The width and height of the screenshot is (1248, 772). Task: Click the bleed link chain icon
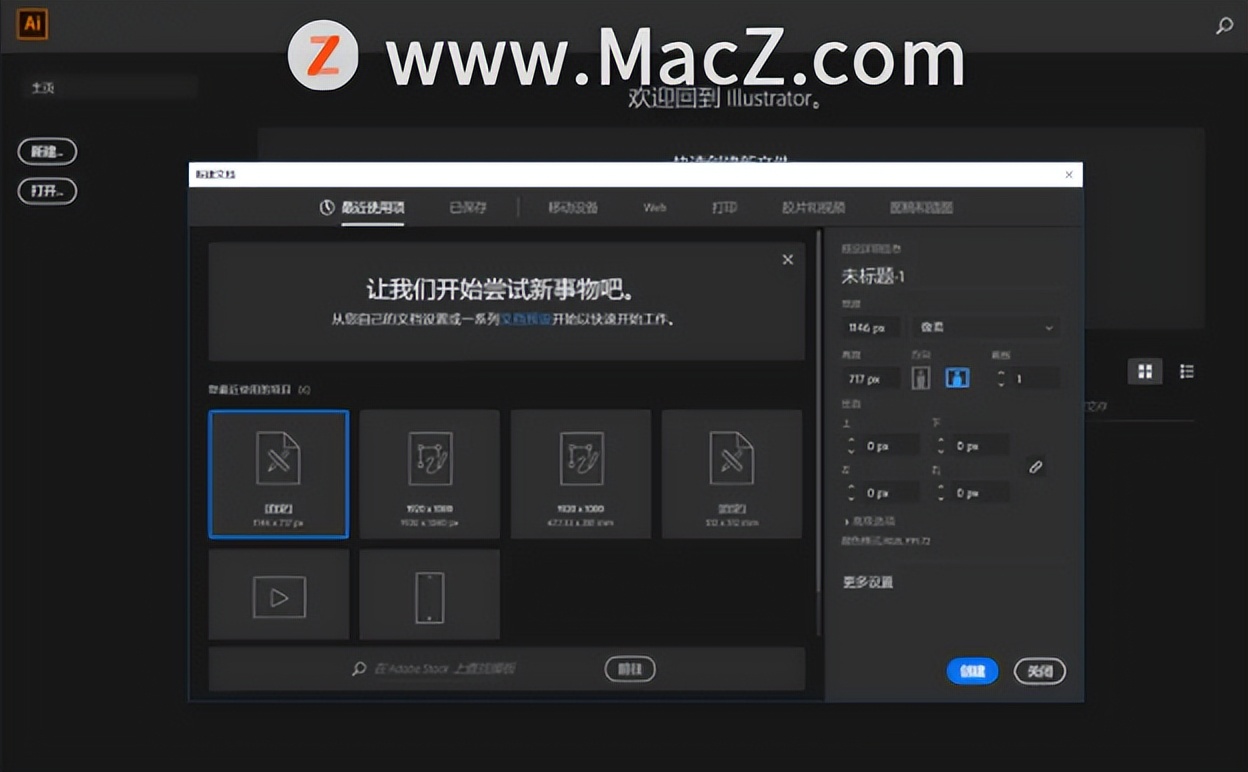[x=1036, y=466]
